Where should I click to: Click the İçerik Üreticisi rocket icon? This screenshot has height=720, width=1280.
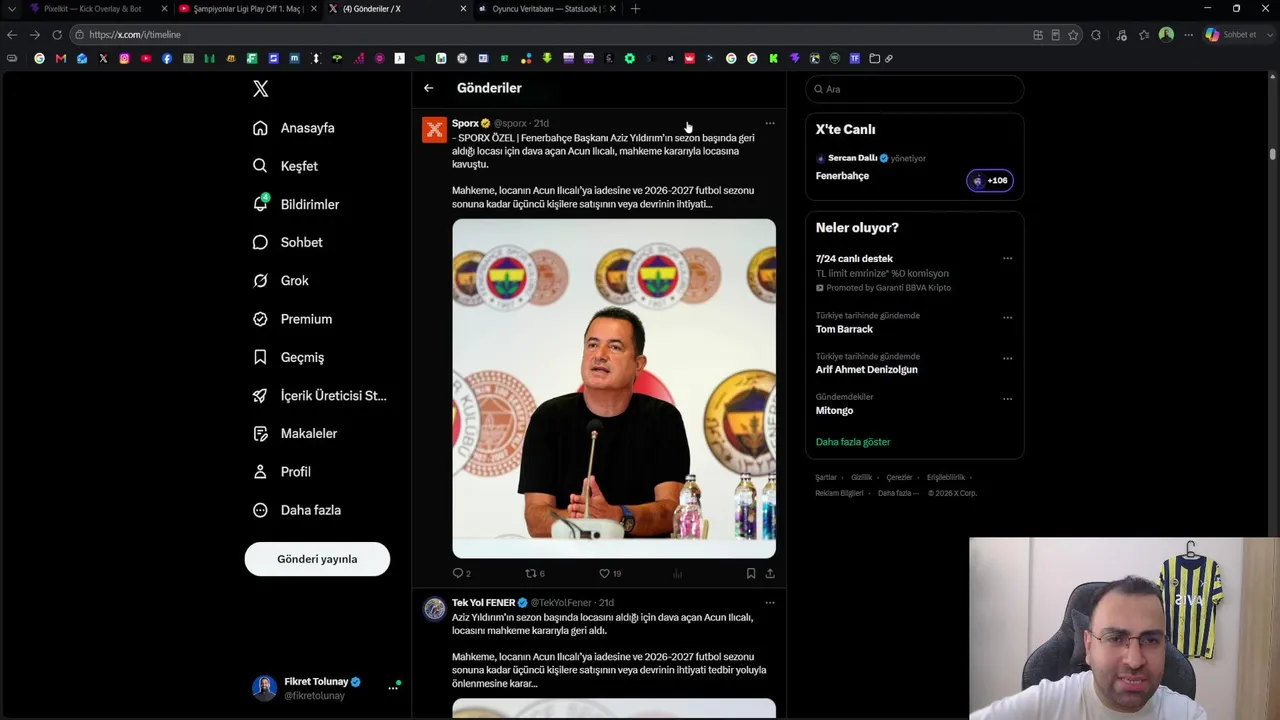[x=260, y=395]
